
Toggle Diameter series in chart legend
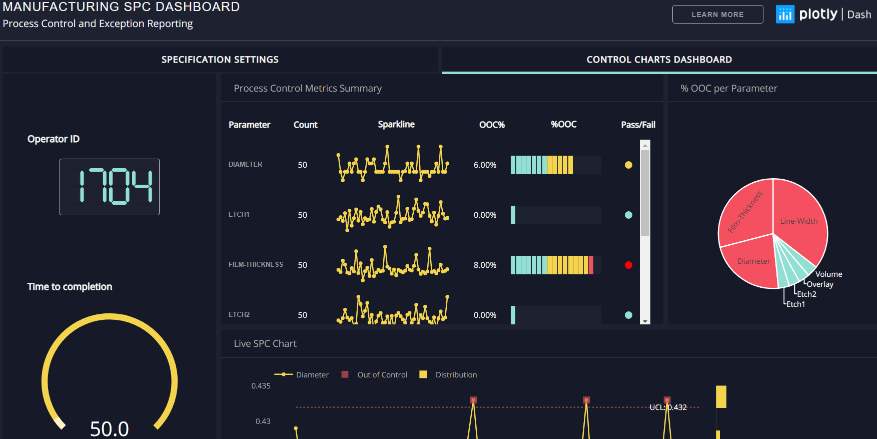coord(301,375)
